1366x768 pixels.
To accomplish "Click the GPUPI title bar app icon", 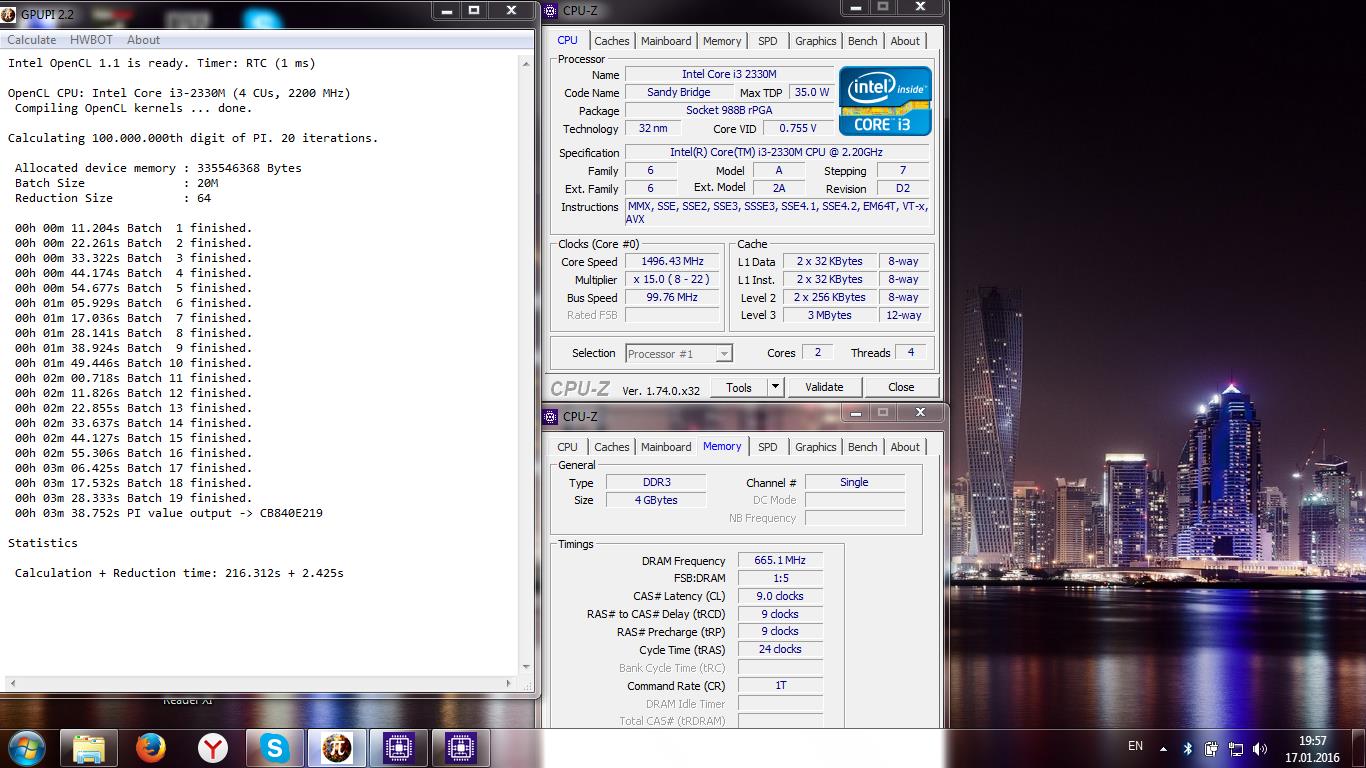I will [x=11, y=14].
